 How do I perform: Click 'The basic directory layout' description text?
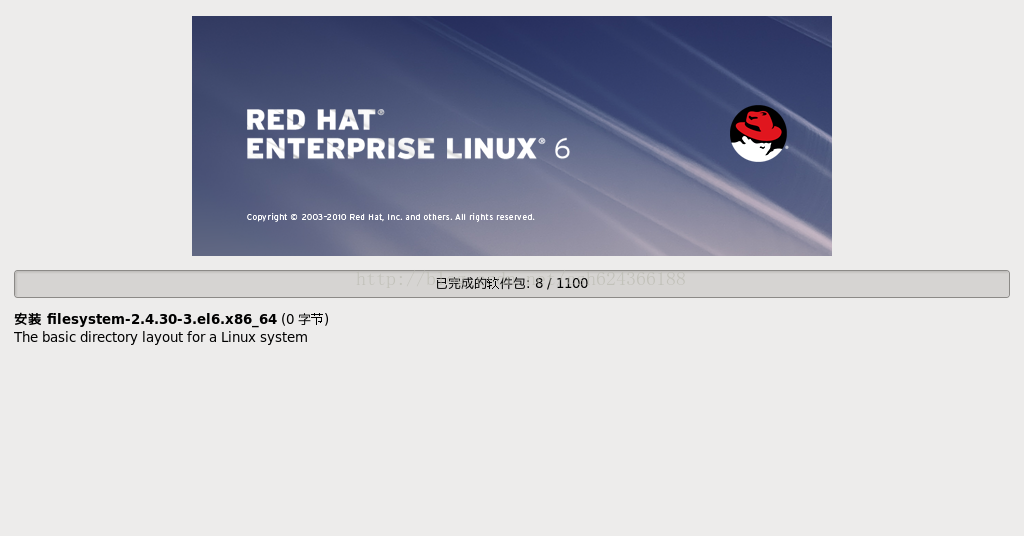[161, 338]
